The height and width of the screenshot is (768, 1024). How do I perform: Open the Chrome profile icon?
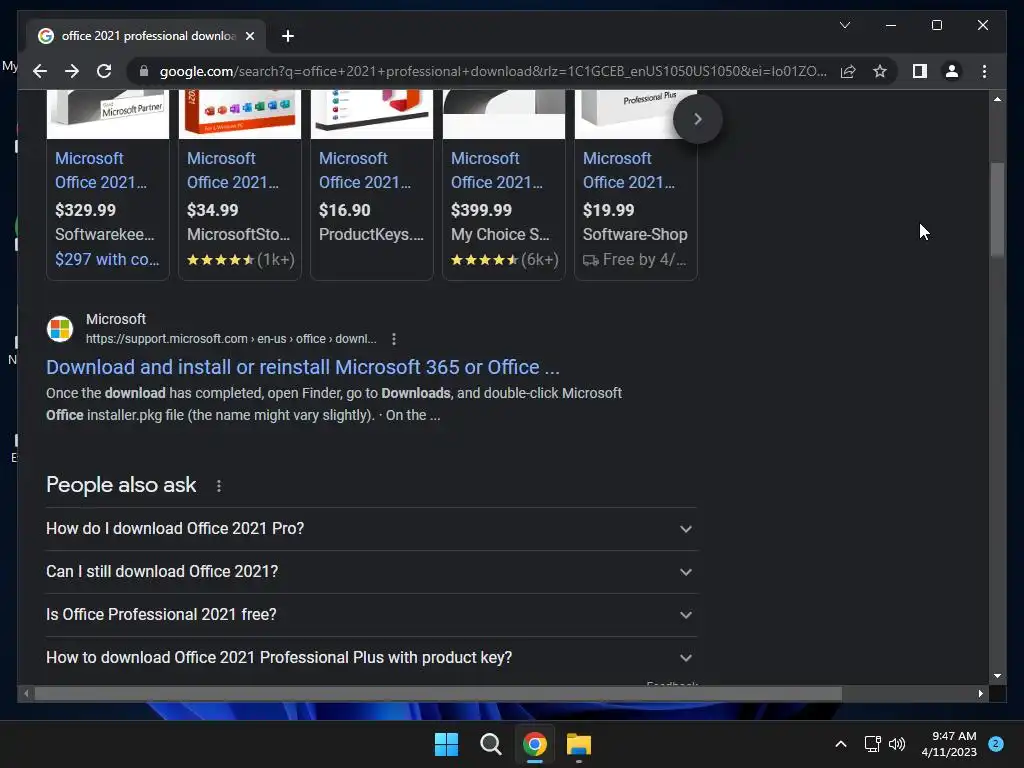click(x=952, y=71)
